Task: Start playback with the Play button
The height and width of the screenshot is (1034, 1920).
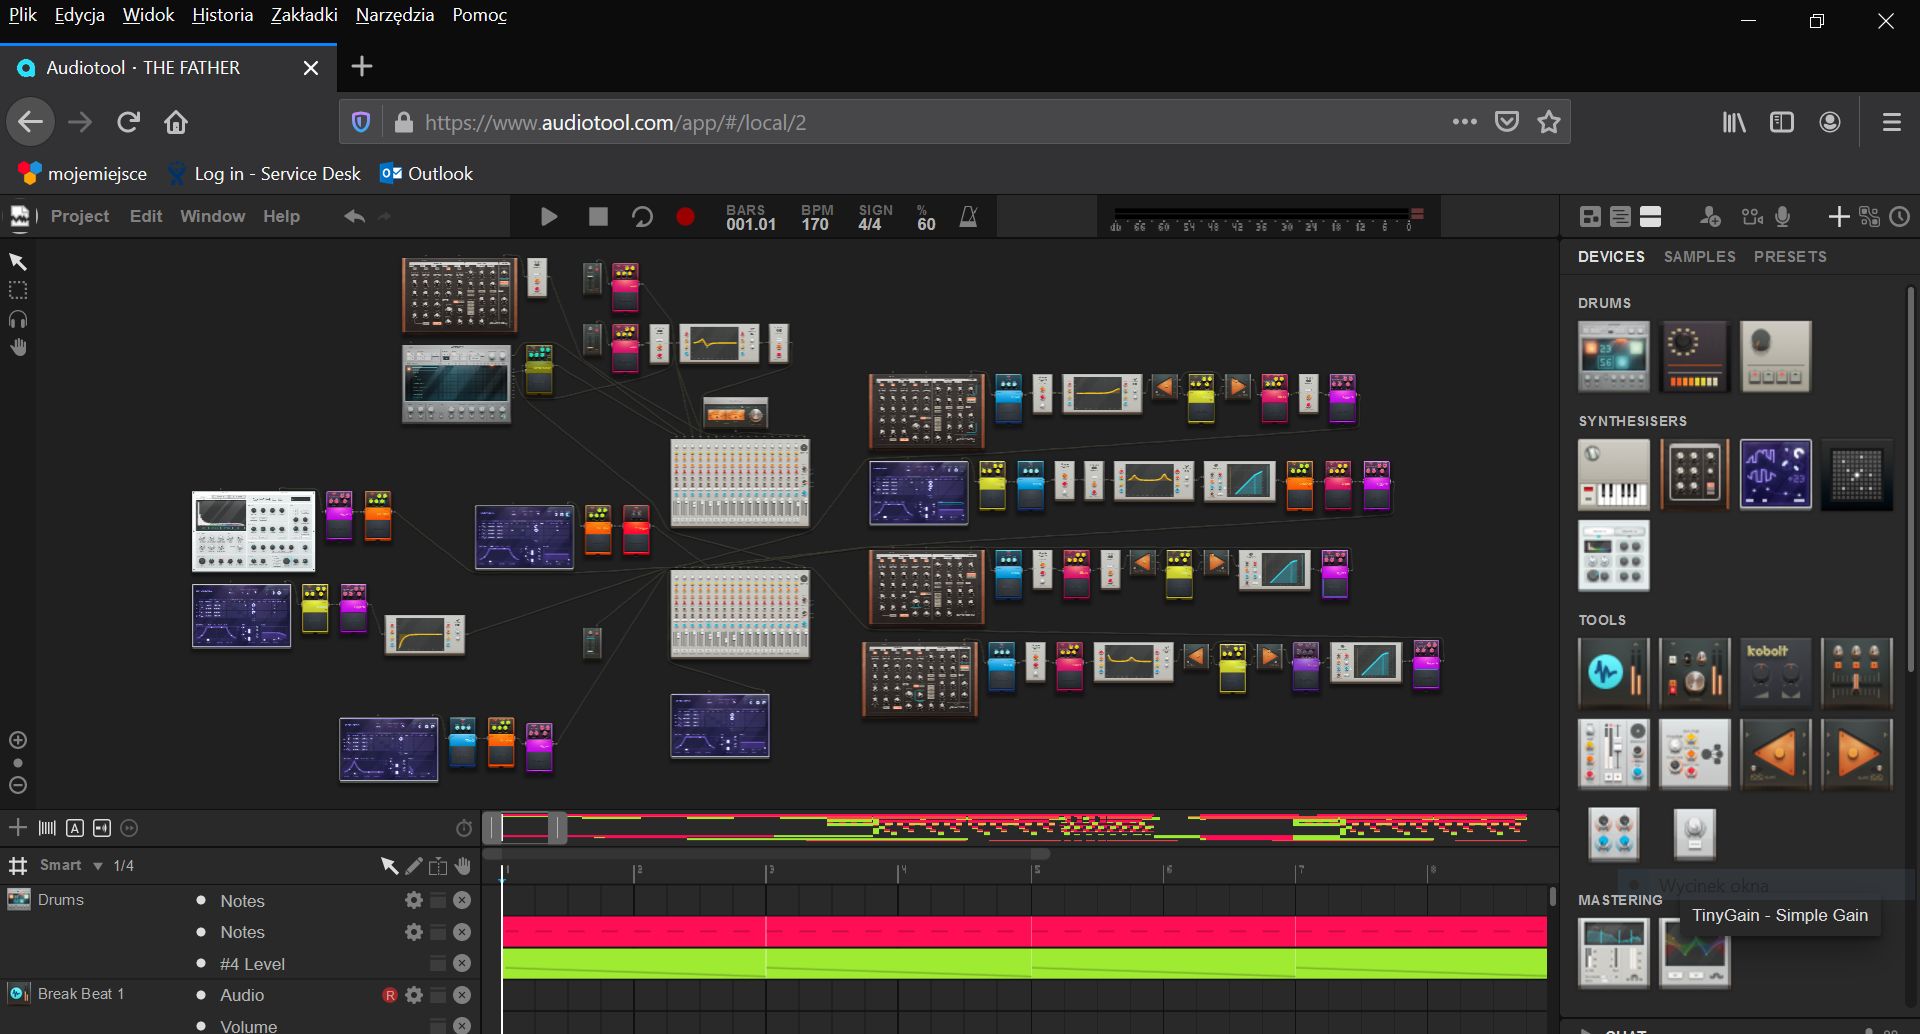Action: pyautogui.click(x=548, y=215)
